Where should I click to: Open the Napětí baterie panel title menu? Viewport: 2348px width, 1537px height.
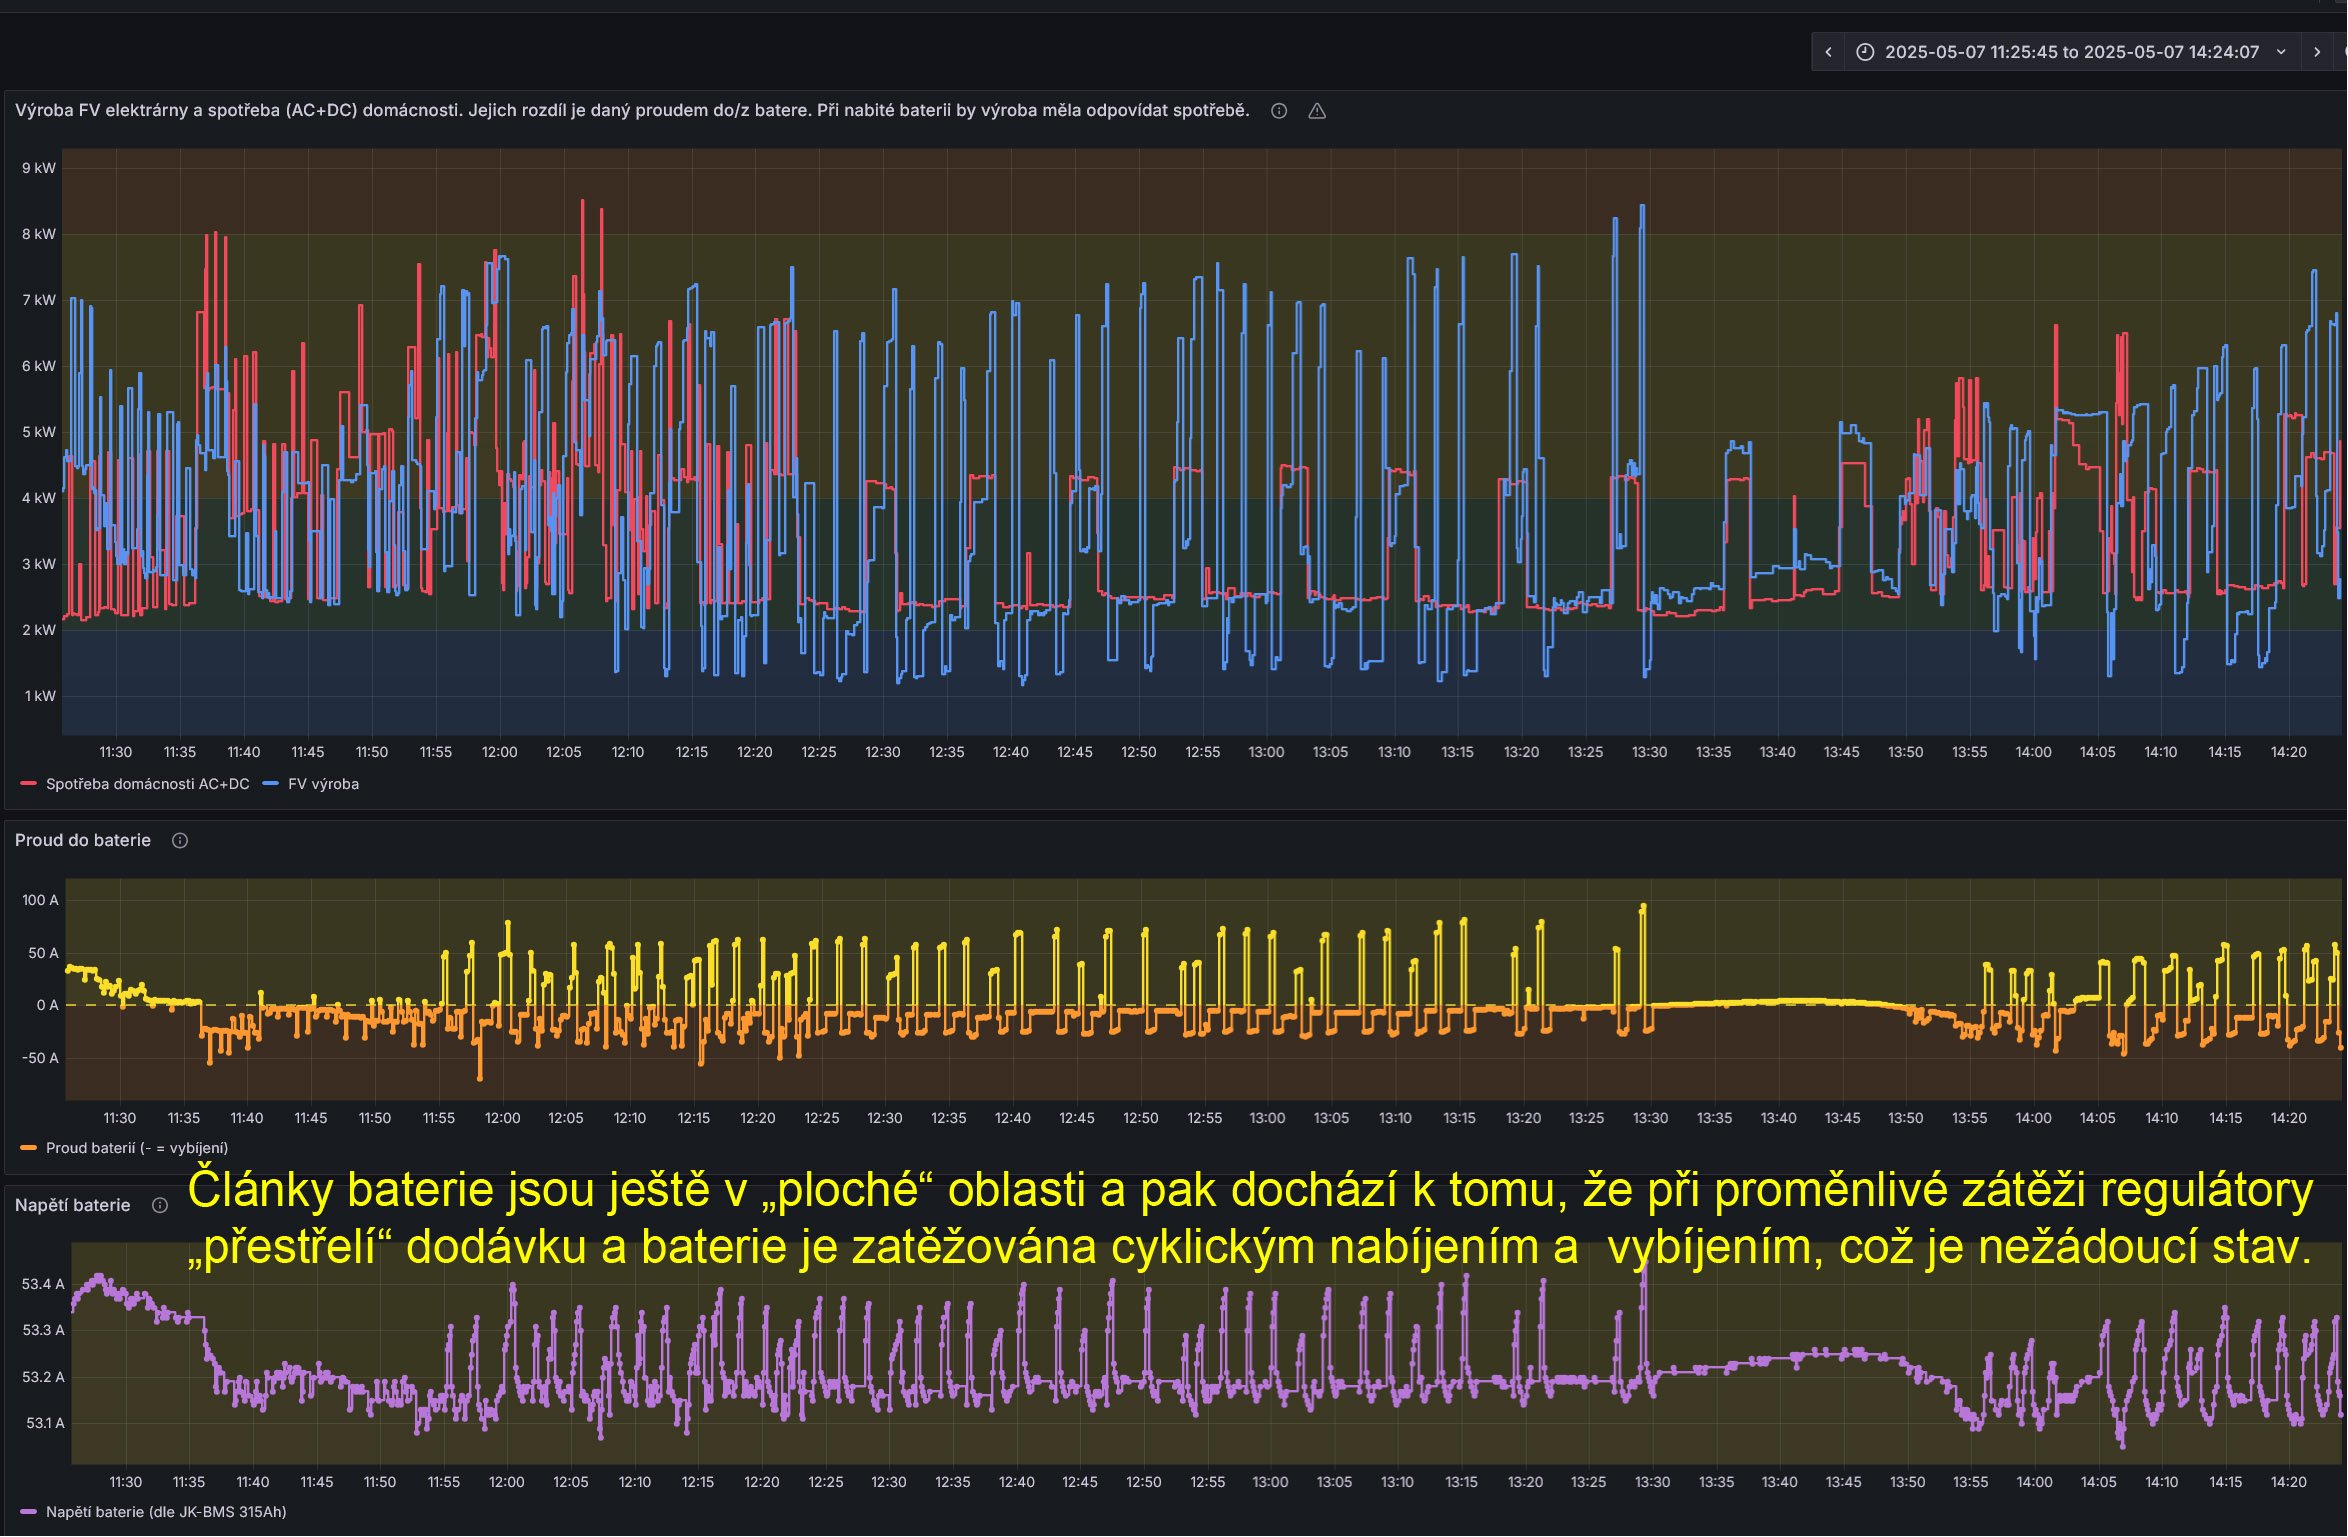[x=73, y=1206]
